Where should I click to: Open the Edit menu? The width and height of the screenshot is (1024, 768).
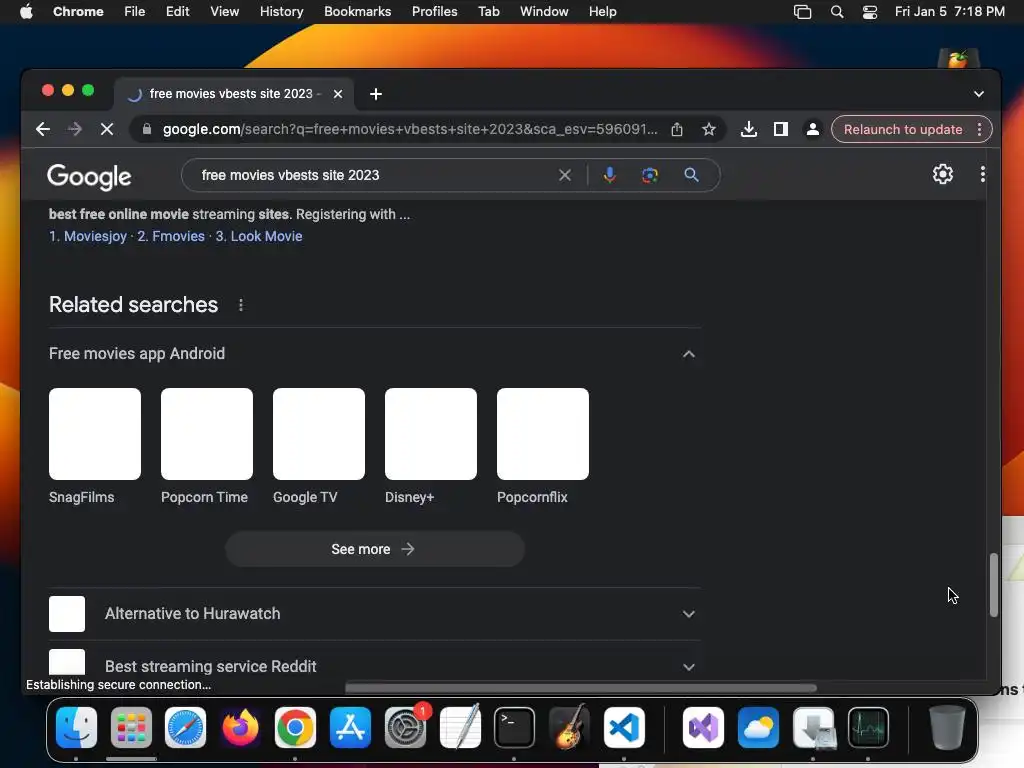(x=178, y=12)
